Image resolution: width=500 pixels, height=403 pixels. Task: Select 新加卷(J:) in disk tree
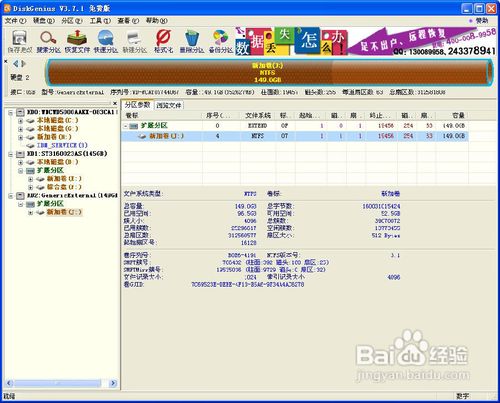tap(64, 212)
